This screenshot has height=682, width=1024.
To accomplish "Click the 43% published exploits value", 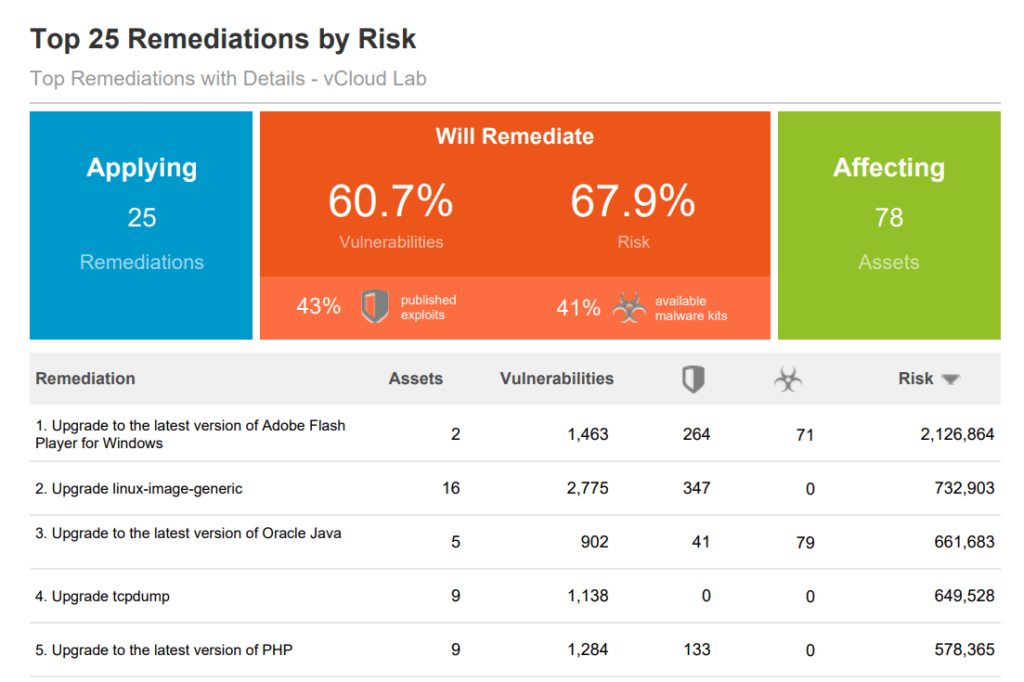I will tap(318, 307).
